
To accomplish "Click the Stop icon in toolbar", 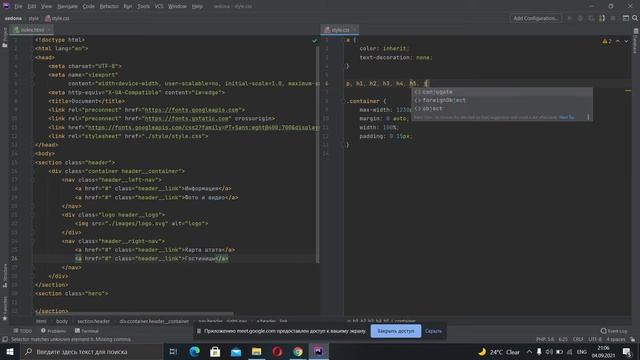I will point(613,18).
